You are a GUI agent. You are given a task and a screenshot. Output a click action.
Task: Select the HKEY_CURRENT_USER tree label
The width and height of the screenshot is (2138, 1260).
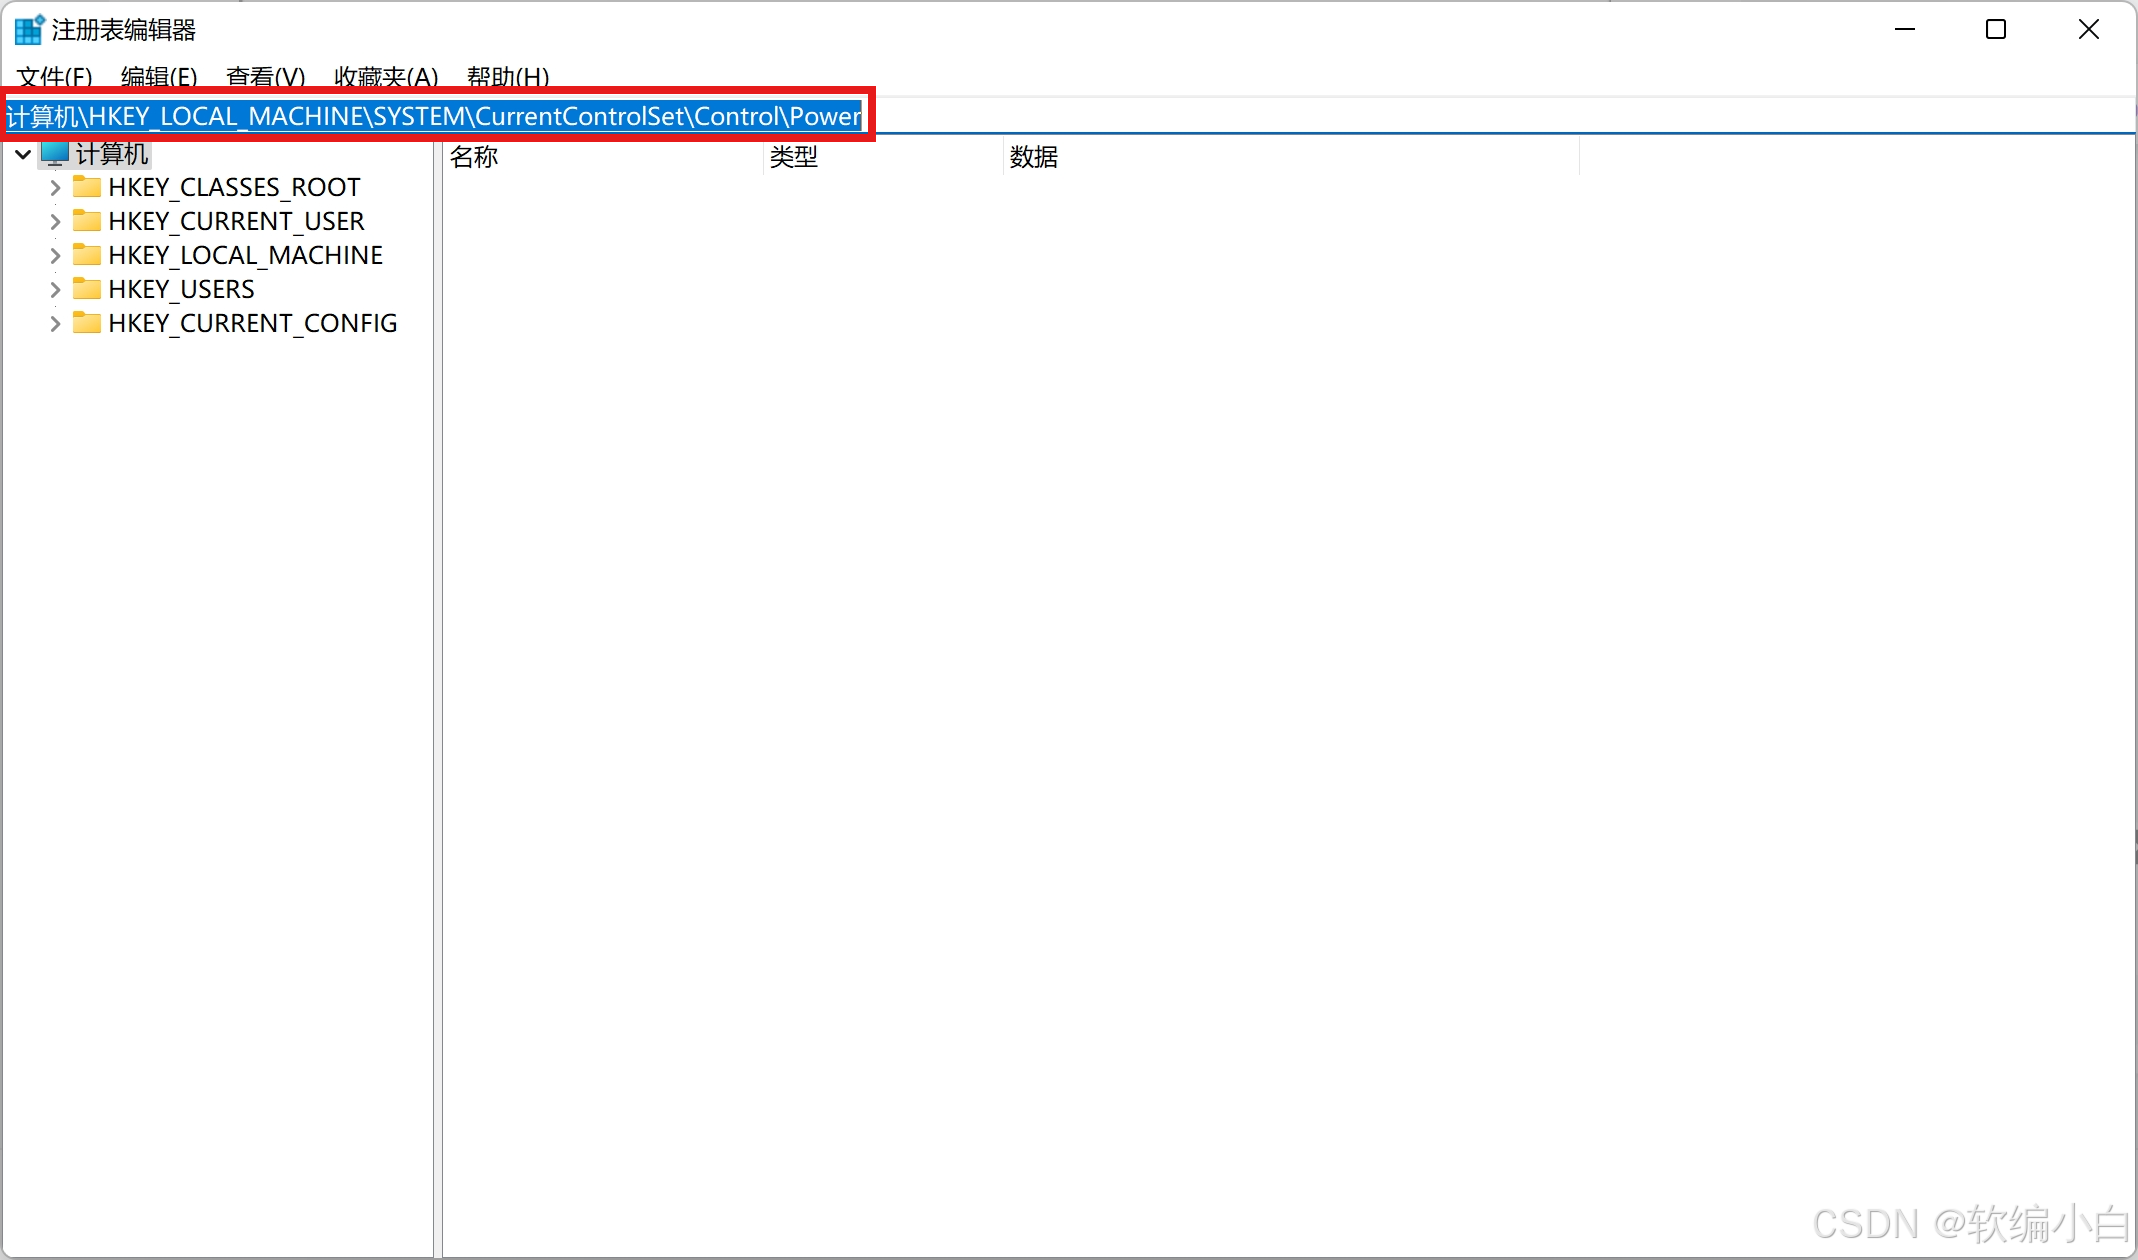point(236,221)
